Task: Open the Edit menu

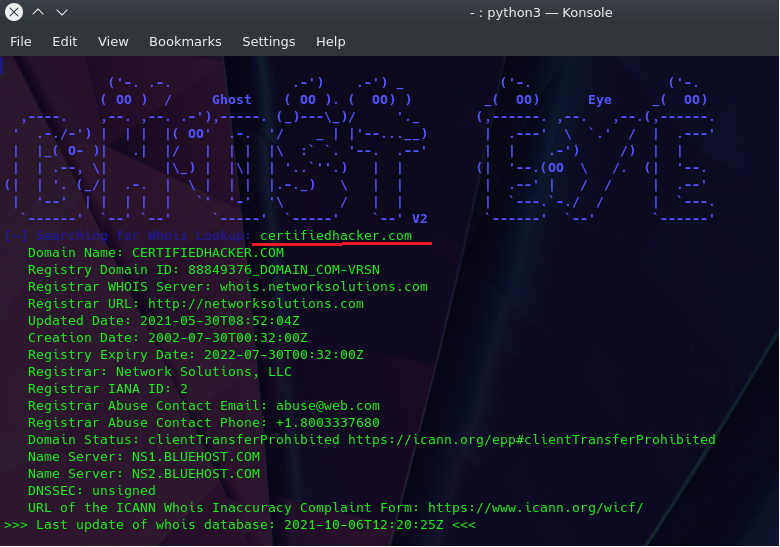Action: pyautogui.click(x=65, y=42)
